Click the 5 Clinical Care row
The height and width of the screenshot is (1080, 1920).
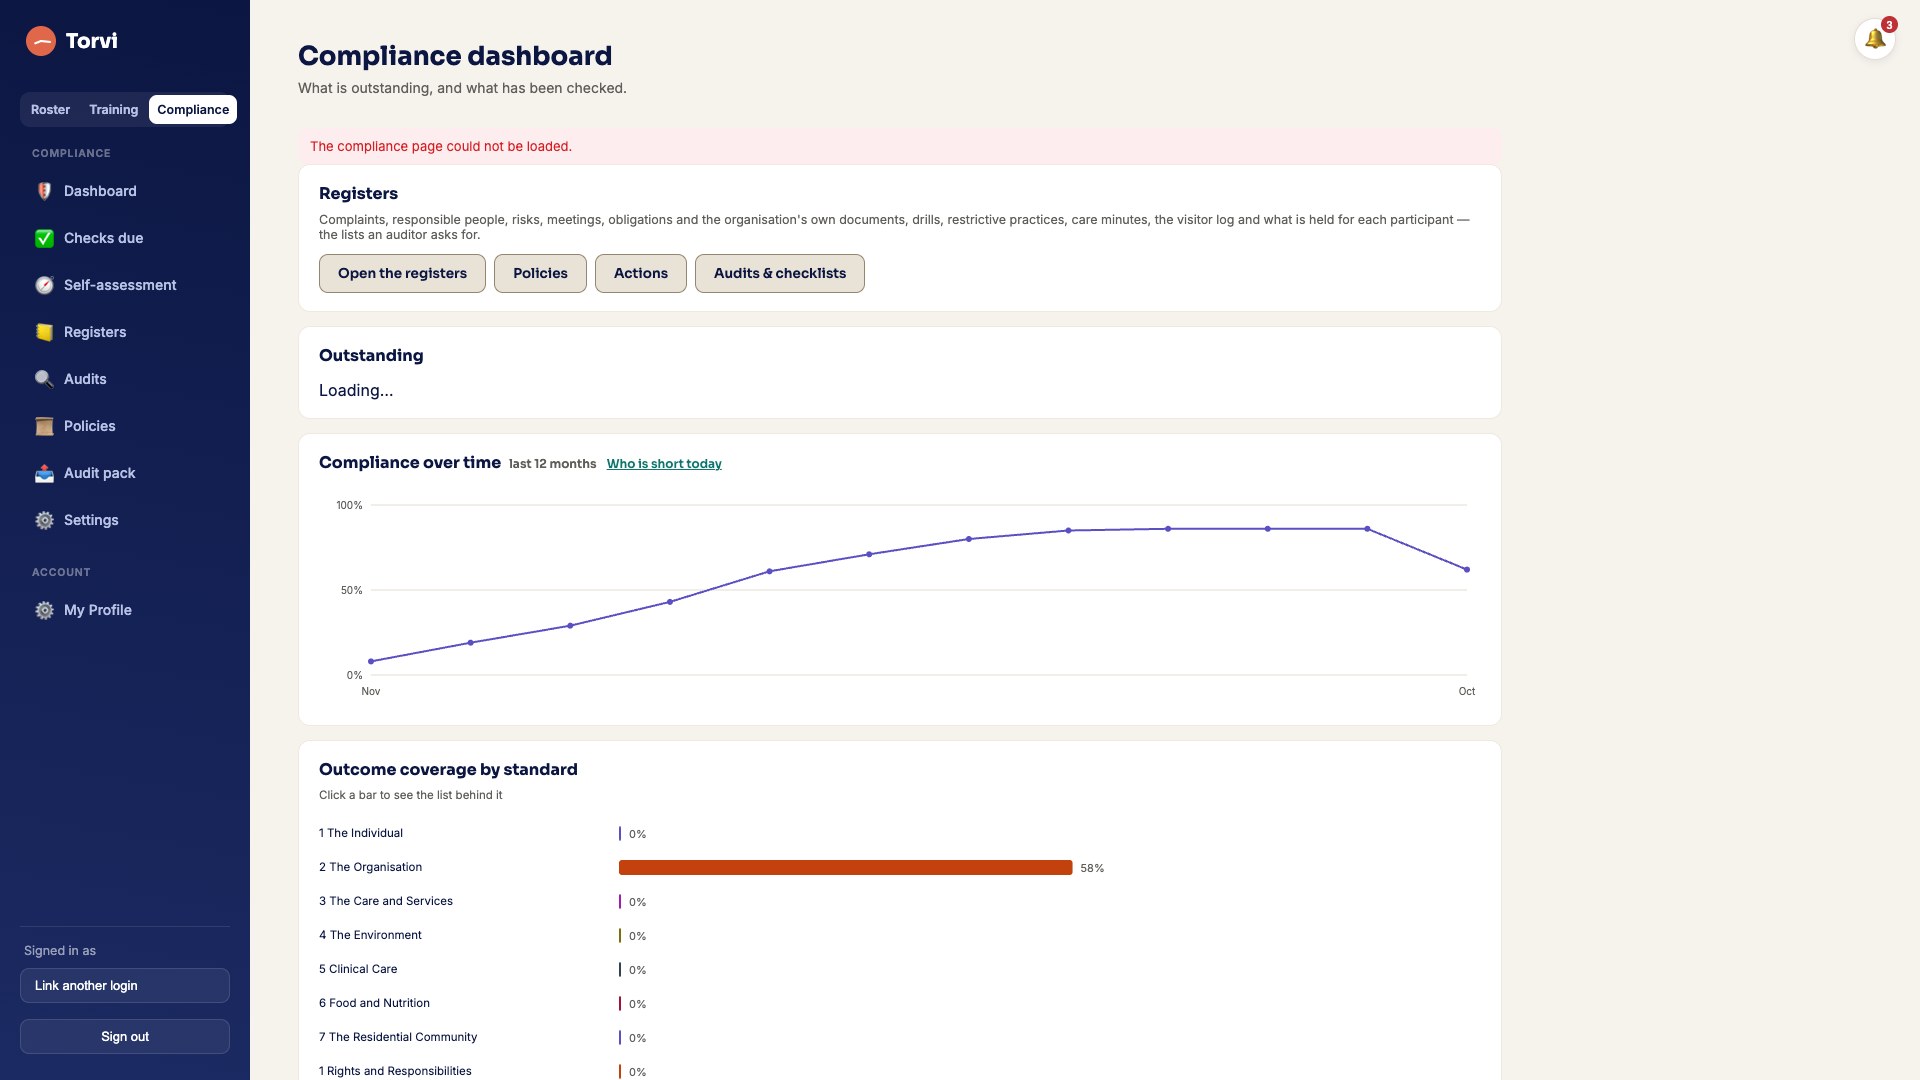click(x=899, y=969)
